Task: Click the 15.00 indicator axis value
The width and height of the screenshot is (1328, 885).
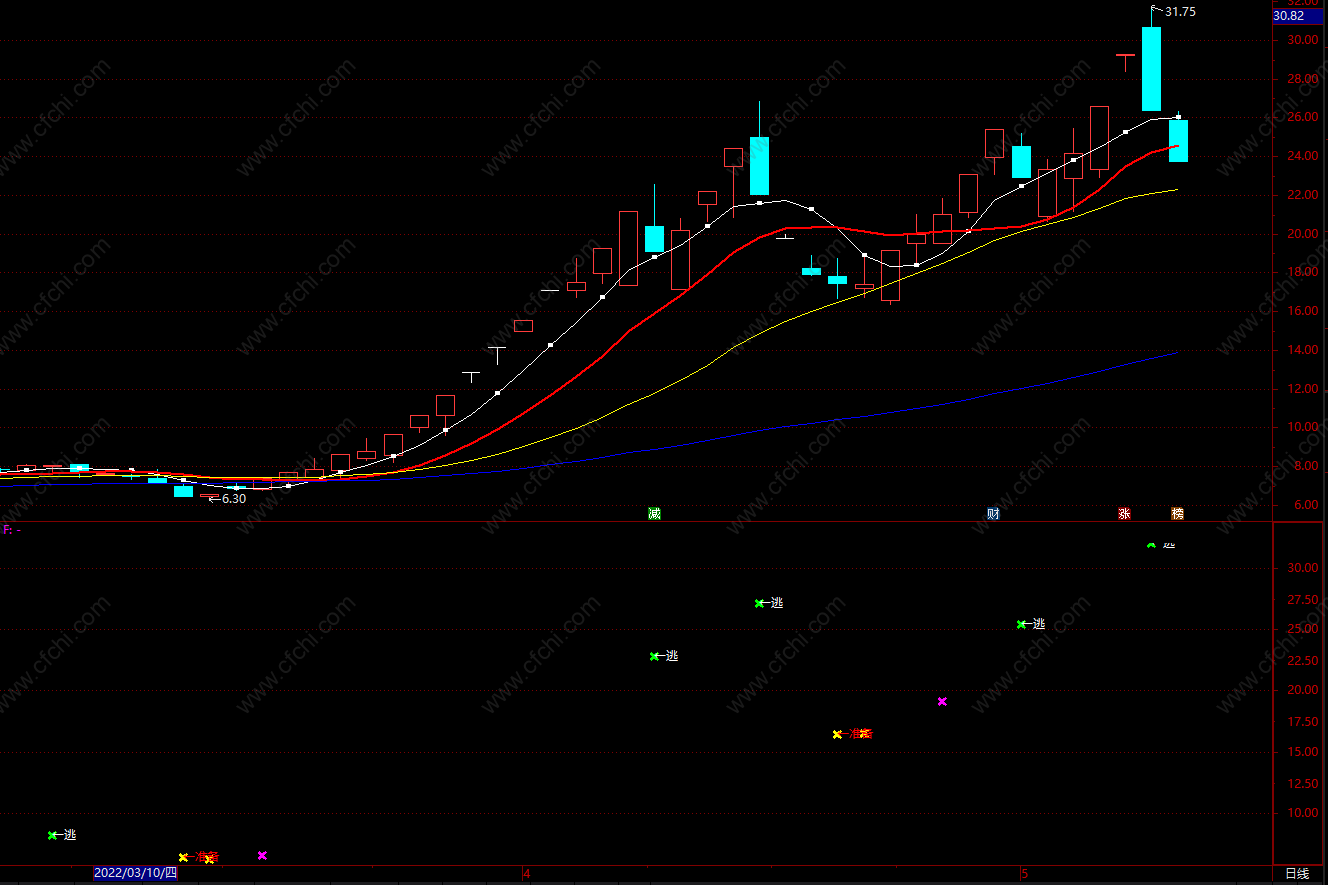Action: 1302,753
